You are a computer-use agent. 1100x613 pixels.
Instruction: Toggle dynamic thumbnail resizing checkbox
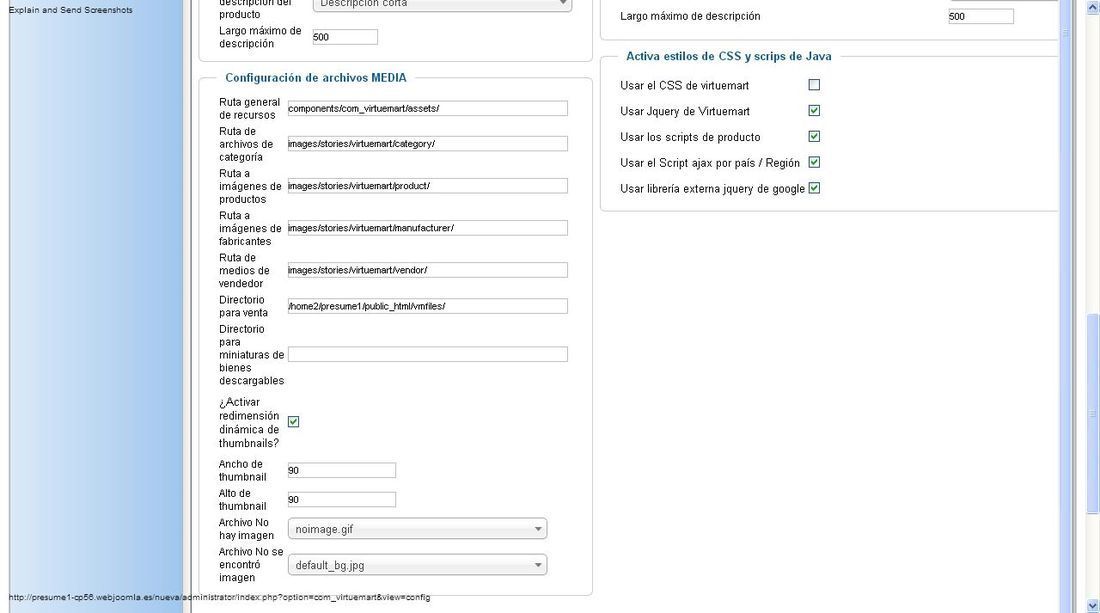coord(293,422)
